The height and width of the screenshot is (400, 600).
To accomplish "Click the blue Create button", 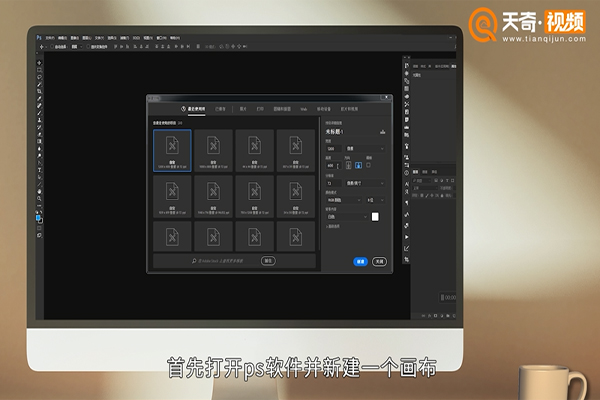I will pos(360,261).
